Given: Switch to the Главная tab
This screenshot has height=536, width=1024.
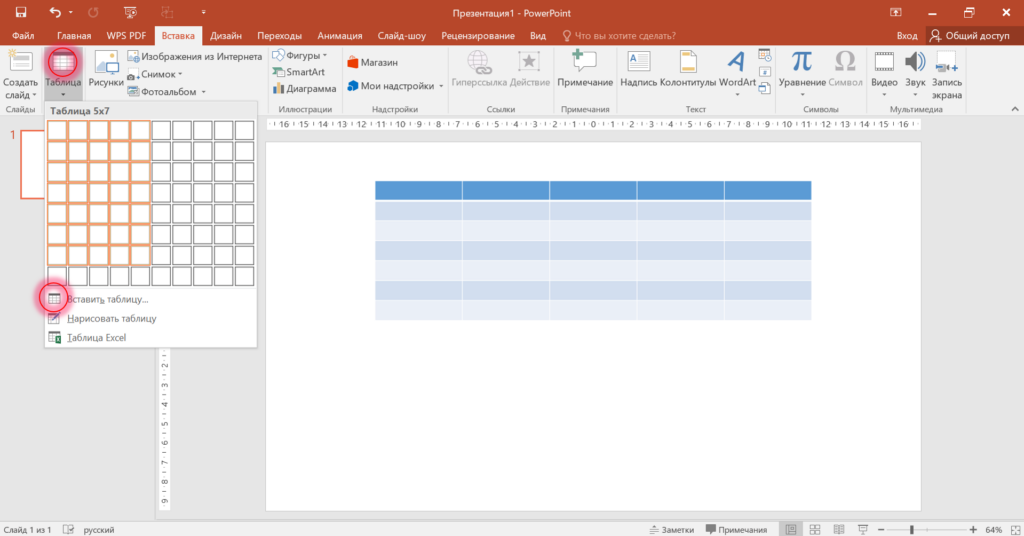Looking at the screenshot, I should tap(74, 36).
